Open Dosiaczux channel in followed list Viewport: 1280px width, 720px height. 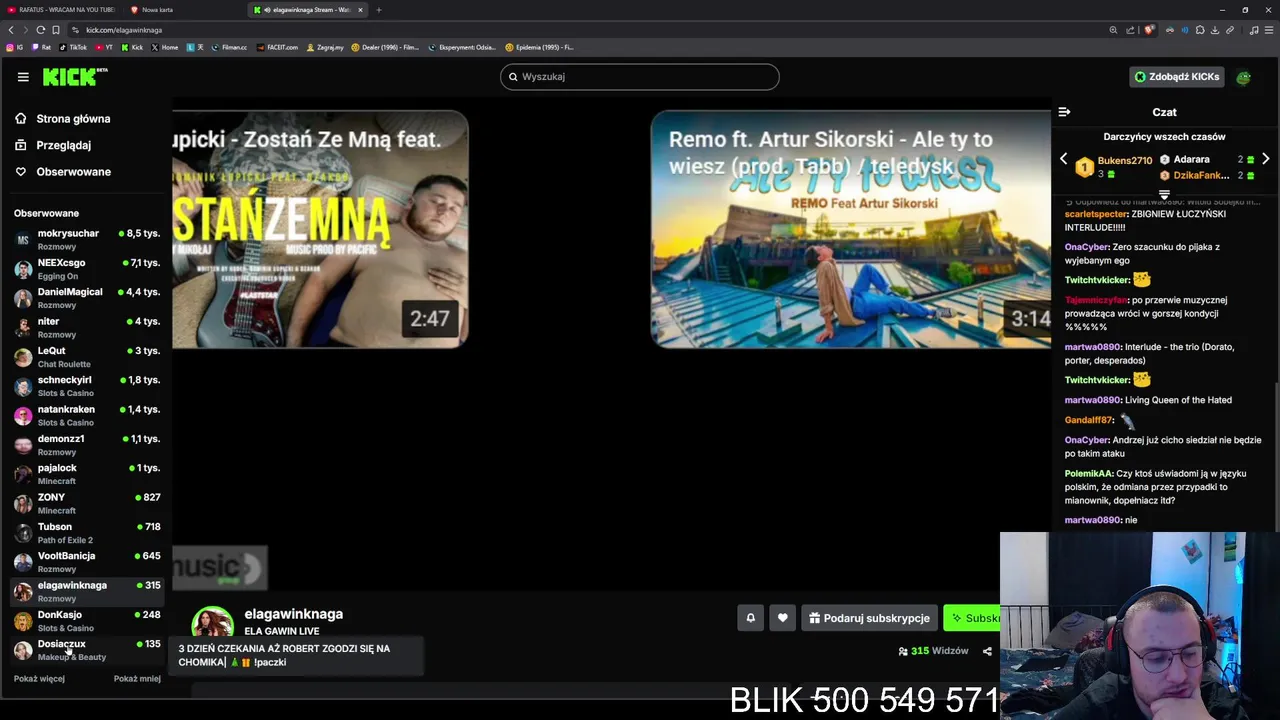point(87,650)
